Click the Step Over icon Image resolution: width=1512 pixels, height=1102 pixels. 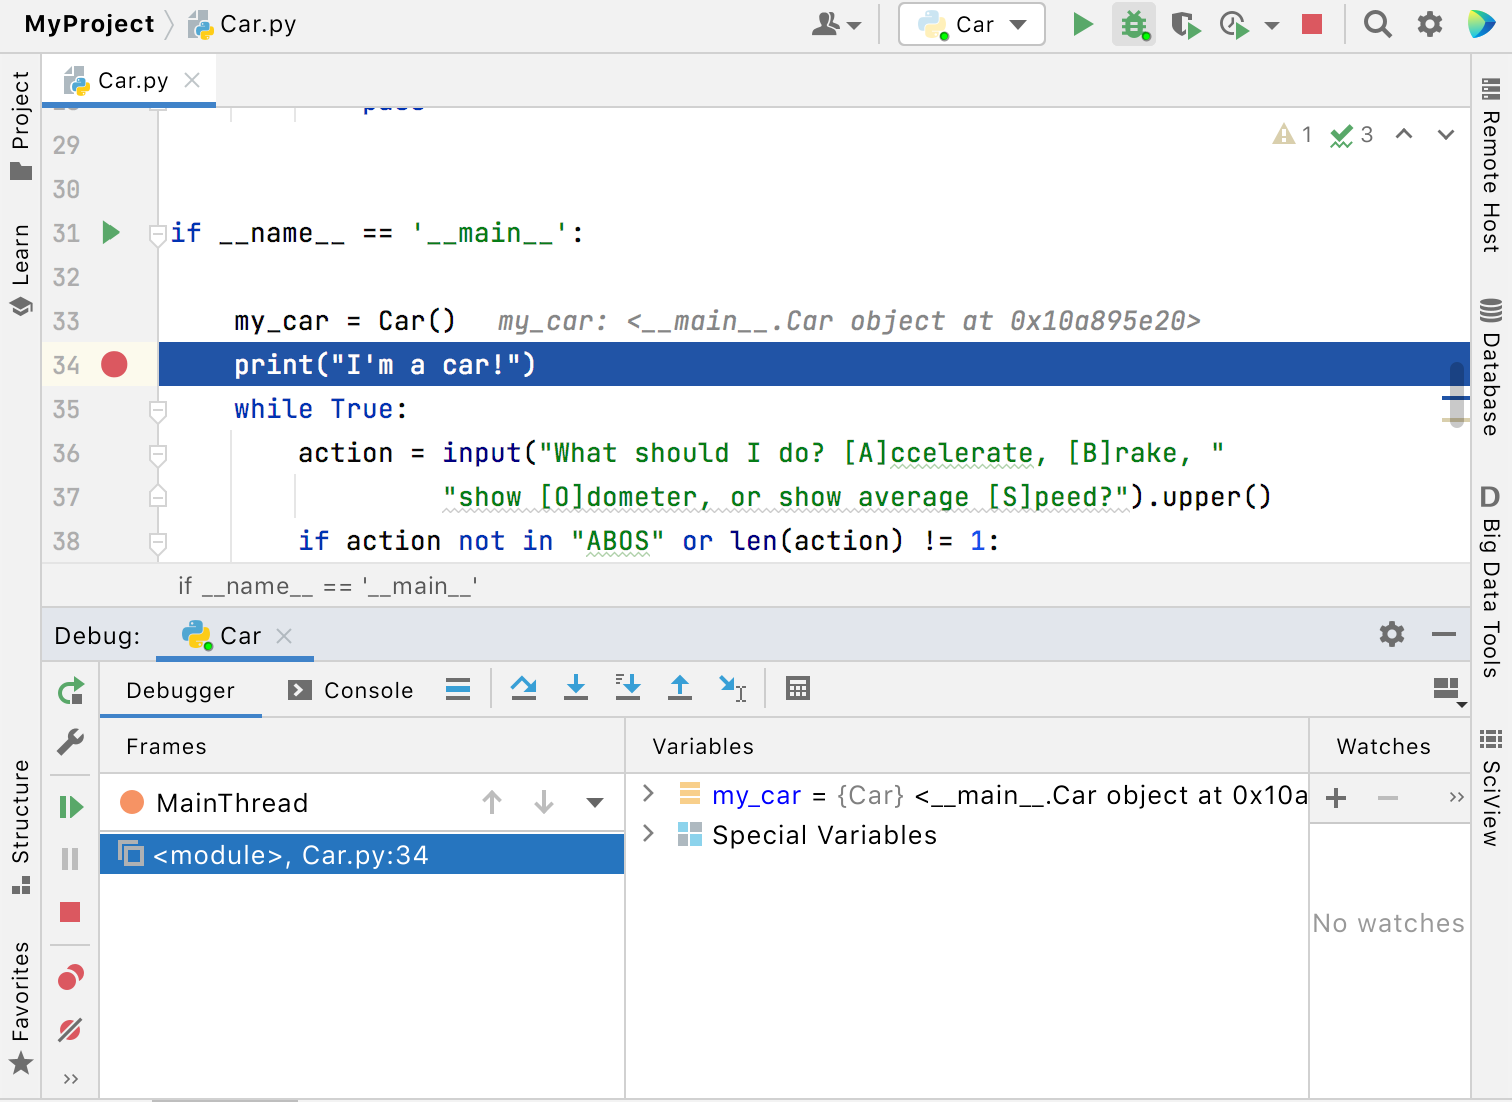pos(523,689)
